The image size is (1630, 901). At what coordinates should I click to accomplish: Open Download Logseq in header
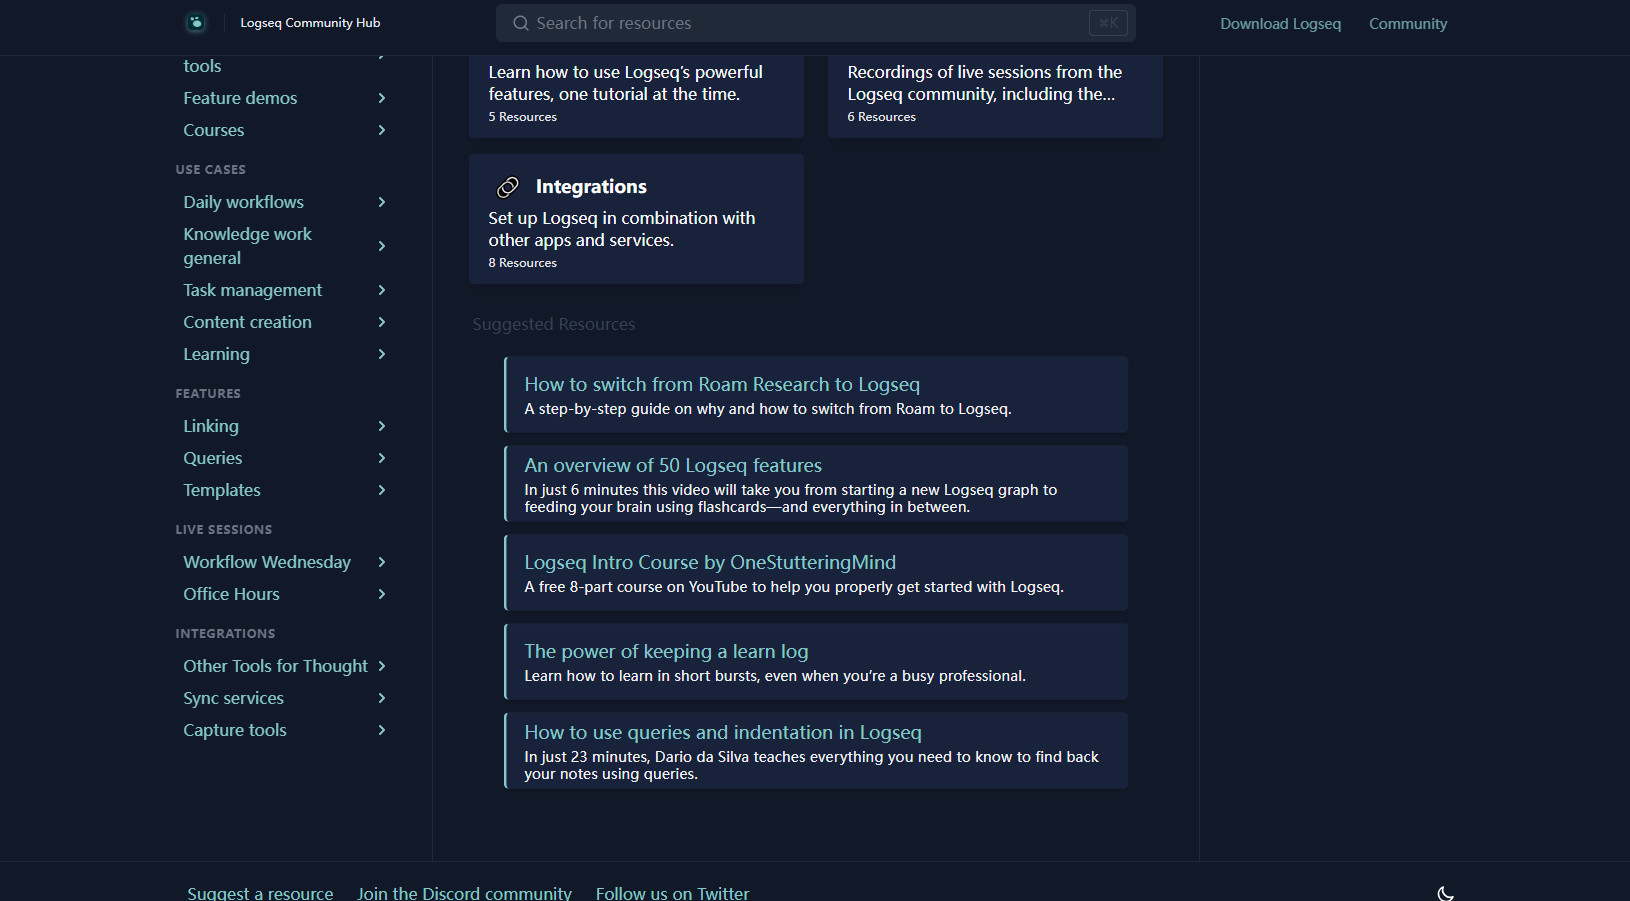tap(1280, 24)
